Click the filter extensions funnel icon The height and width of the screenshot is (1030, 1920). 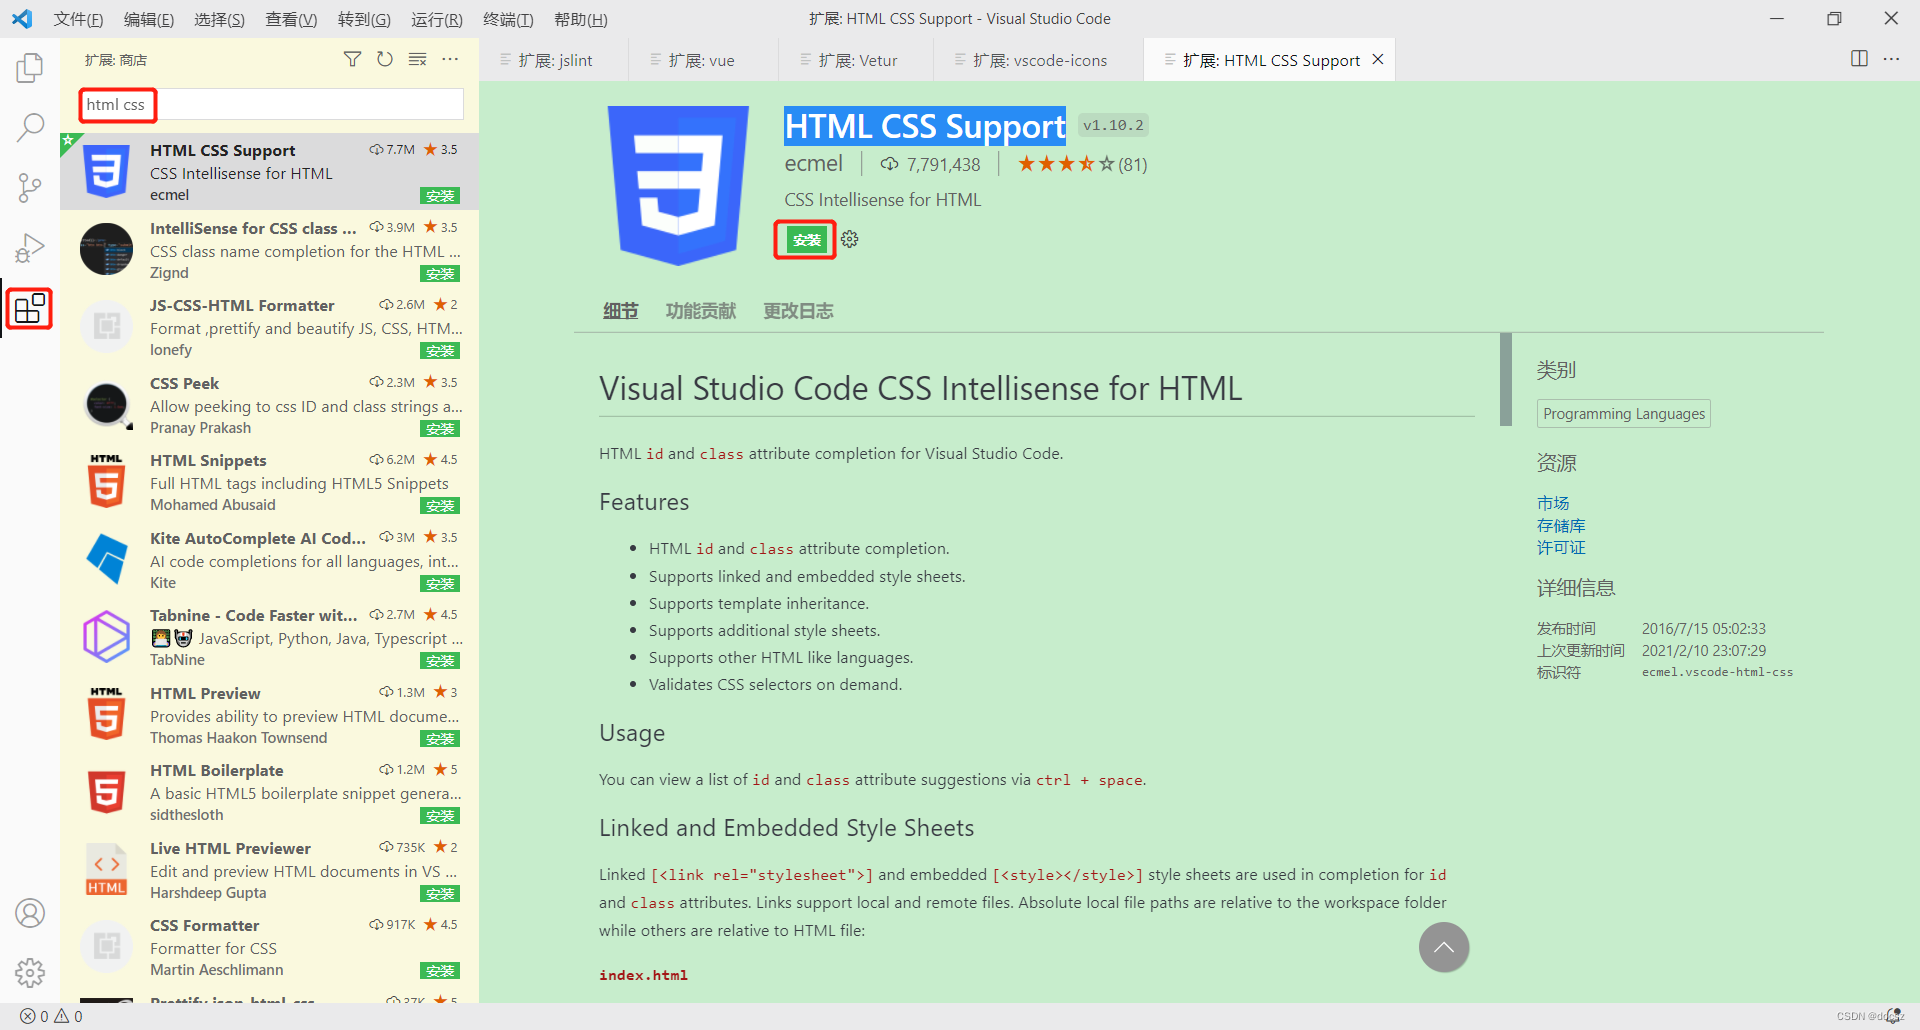pos(352,60)
